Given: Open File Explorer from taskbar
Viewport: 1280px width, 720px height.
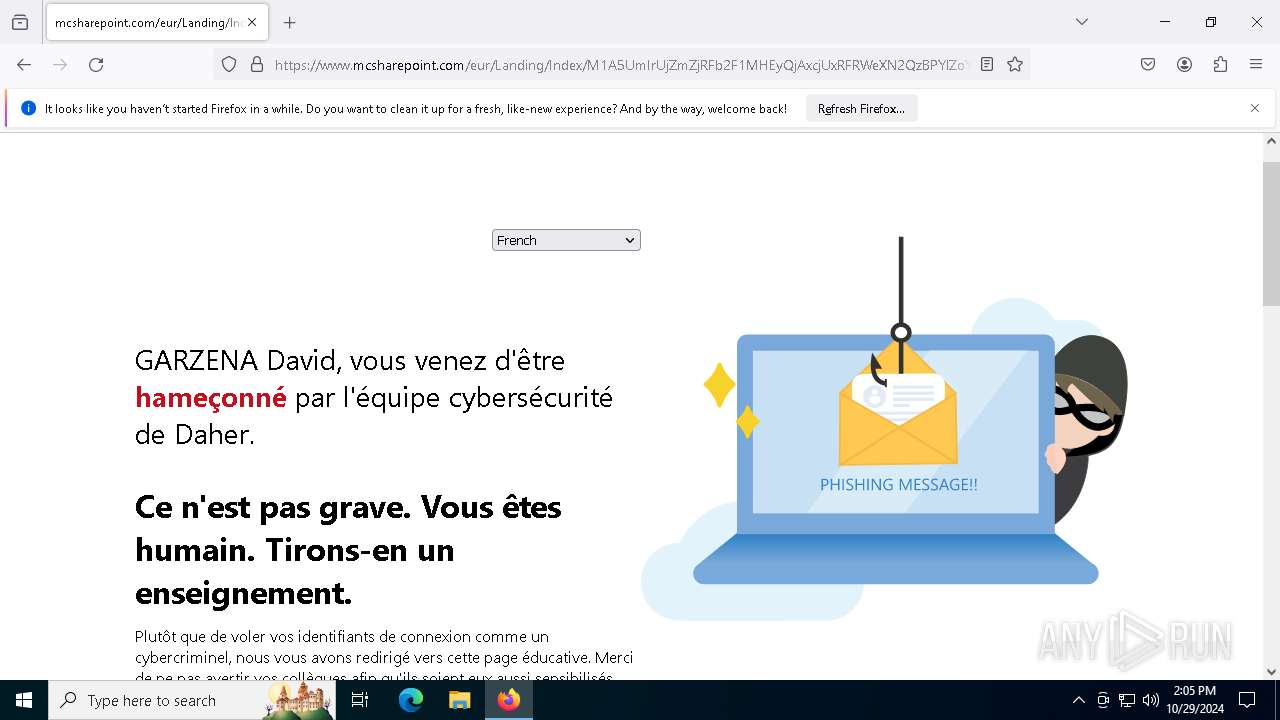Looking at the screenshot, I should pos(459,700).
